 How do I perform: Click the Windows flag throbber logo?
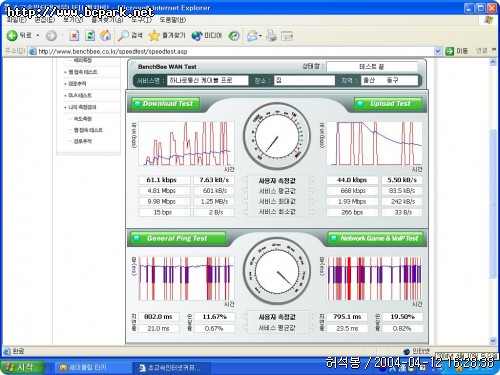pos(489,20)
